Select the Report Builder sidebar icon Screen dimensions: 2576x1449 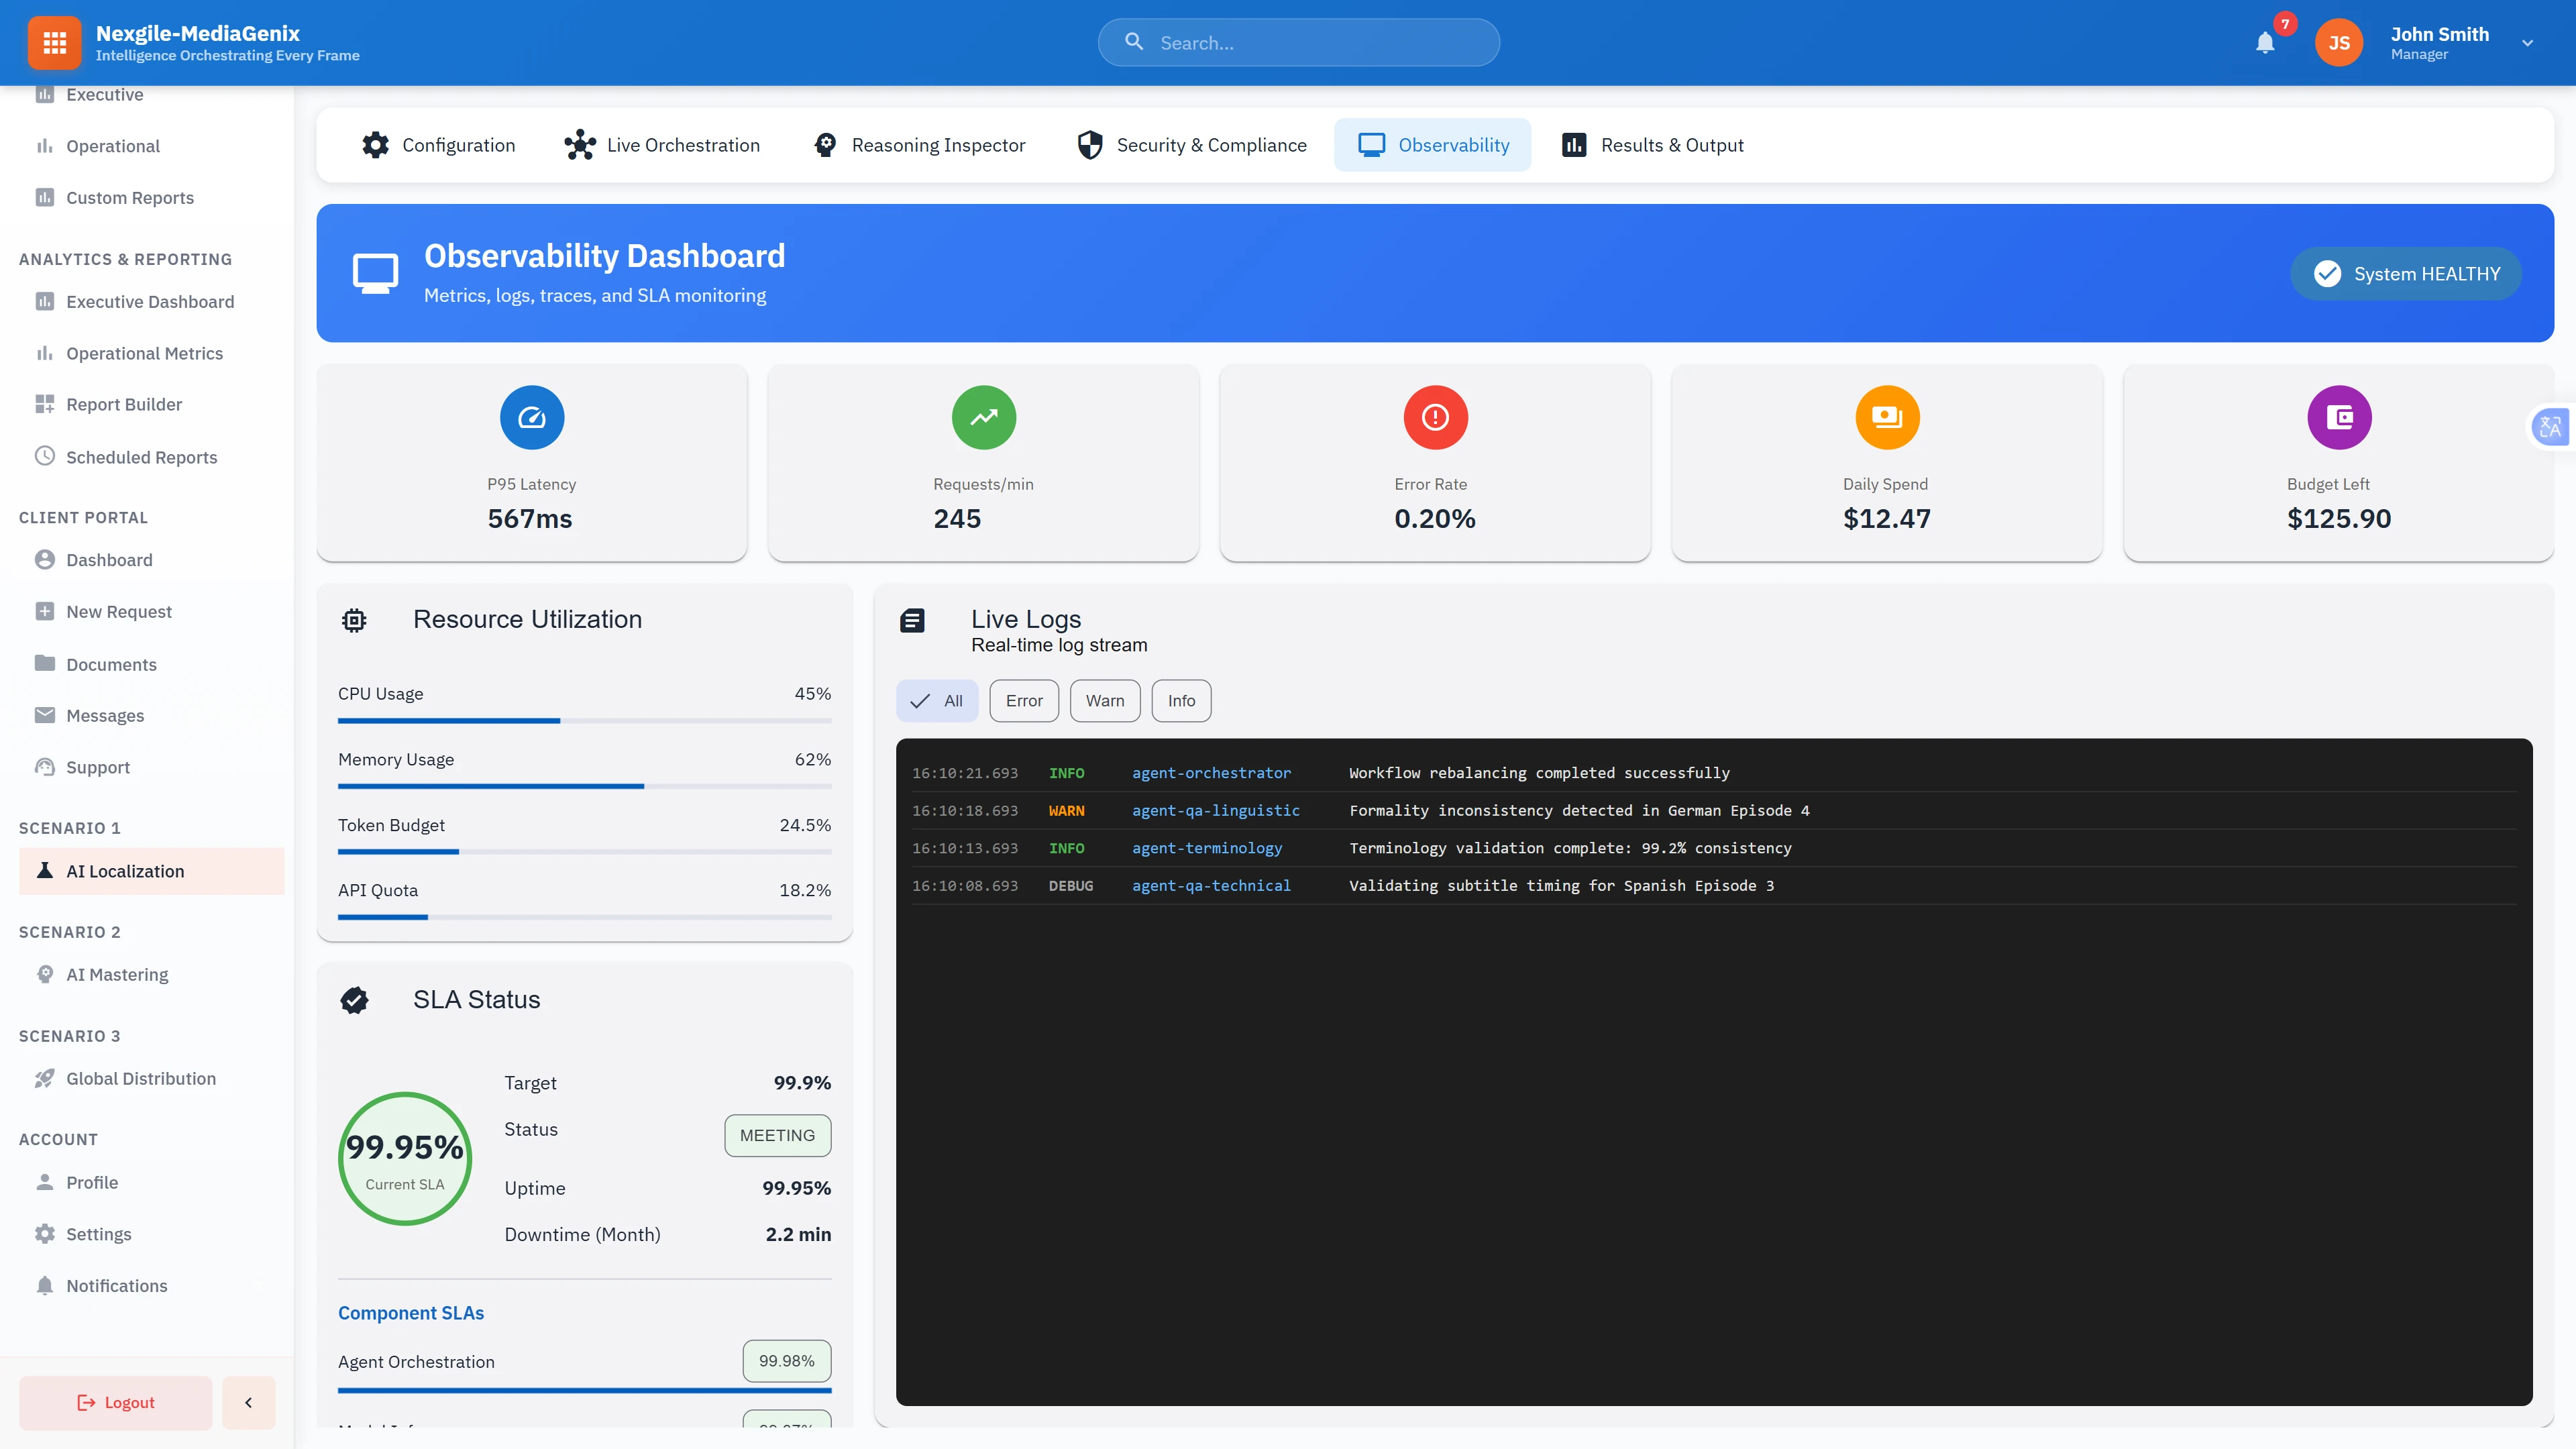[x=44, y=404]
